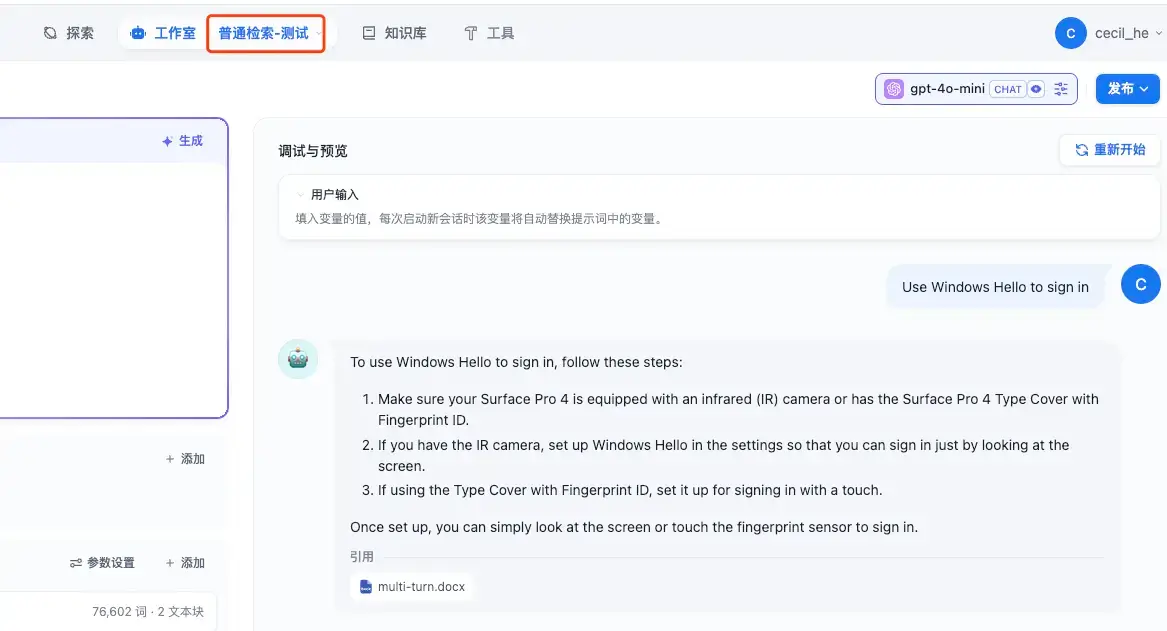Click the multi-turn.docx file icon
Image resolution: width=1167 pixels, height=631 pixels.
click(x=365, y=587)
